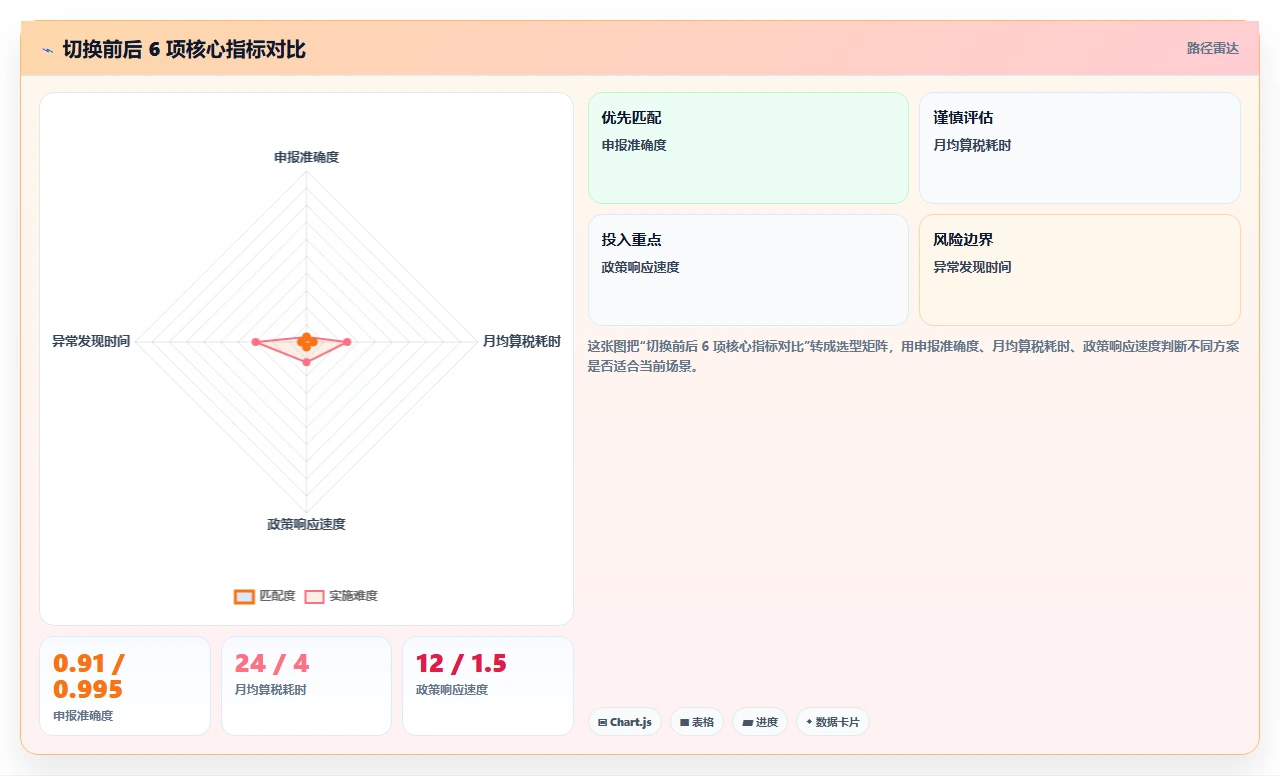Click the 表格 tag icon
The image size is (1280, 776).
pyautogui.click(x=684, y=722)
